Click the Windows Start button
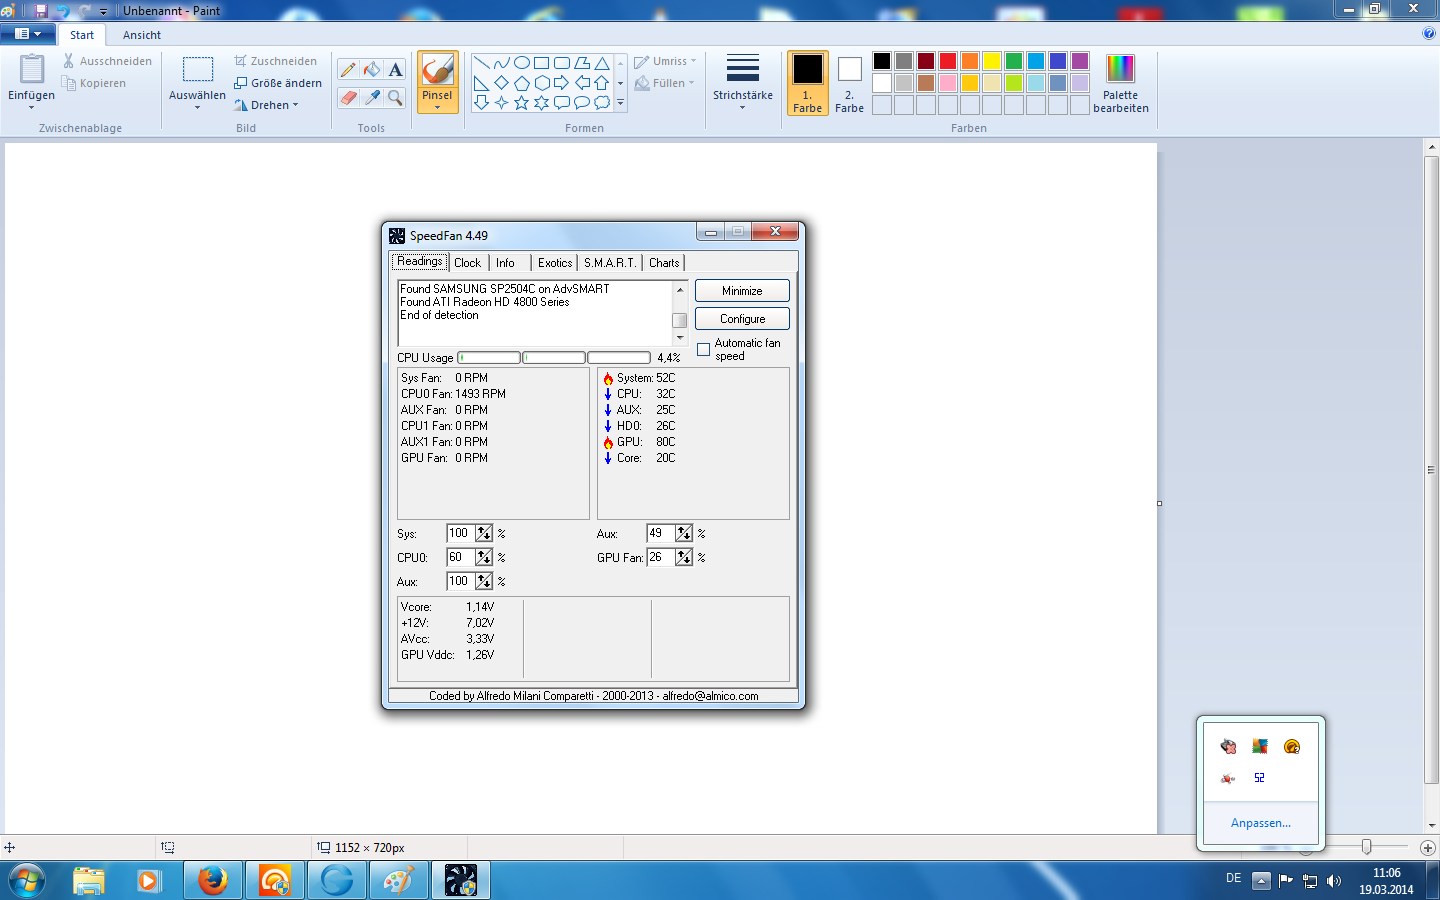This screenshot has width=1440, height=900. 27,880
